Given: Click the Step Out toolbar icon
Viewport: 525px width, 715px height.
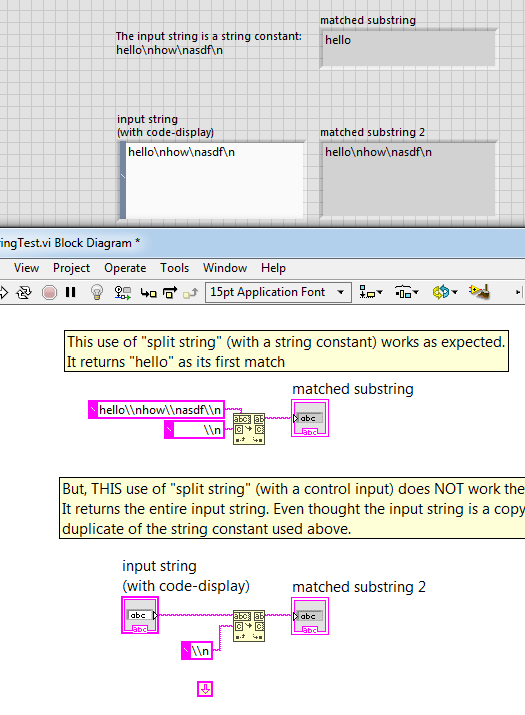Looking at the screenshot, I should pyautogui.click(x=190, y=293).
